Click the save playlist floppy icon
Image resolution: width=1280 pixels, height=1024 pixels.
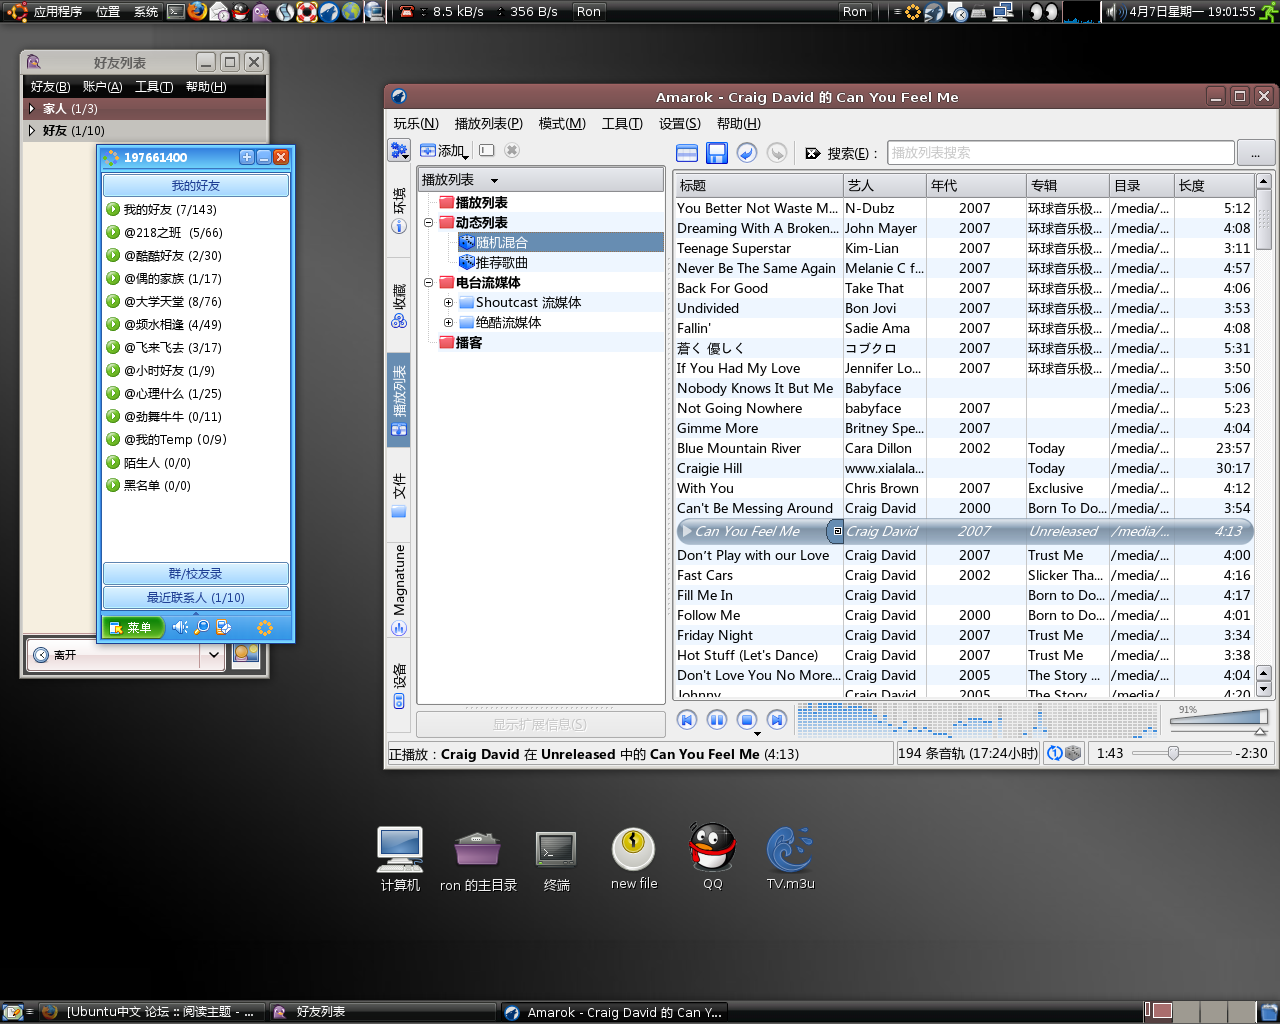[717, 153]
